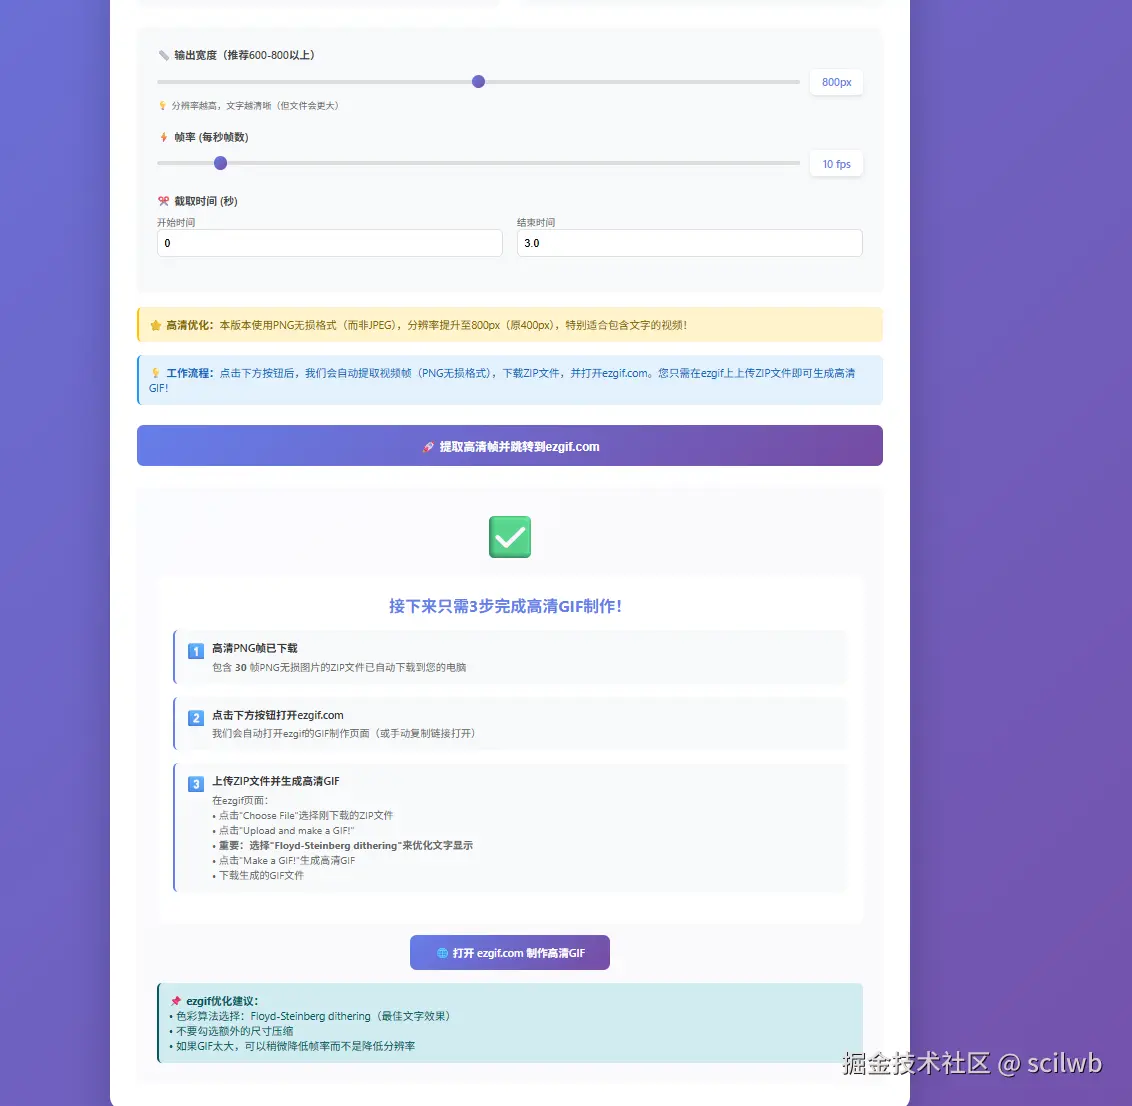Image resolution: width=1132 pixels, height=1106 pixels.
Task: Click the scissors icon beside clip time
Action: pos(163,201)
